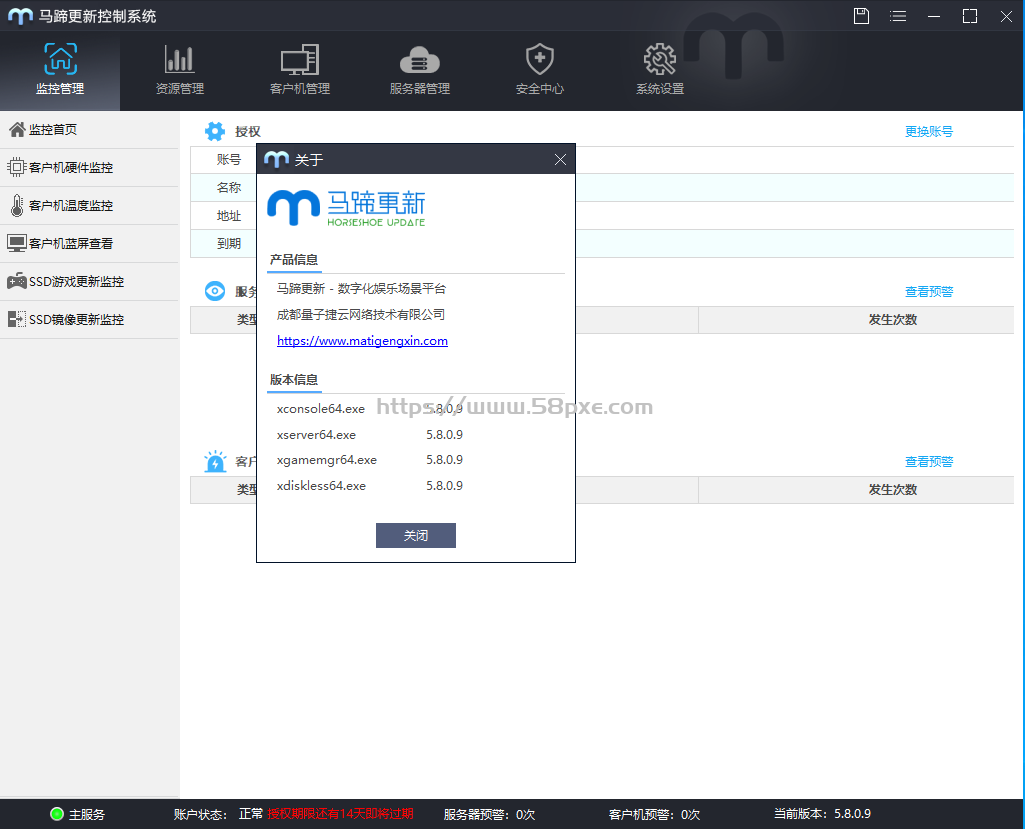Click the 服务器预警 count in status bar

(489, 815)
